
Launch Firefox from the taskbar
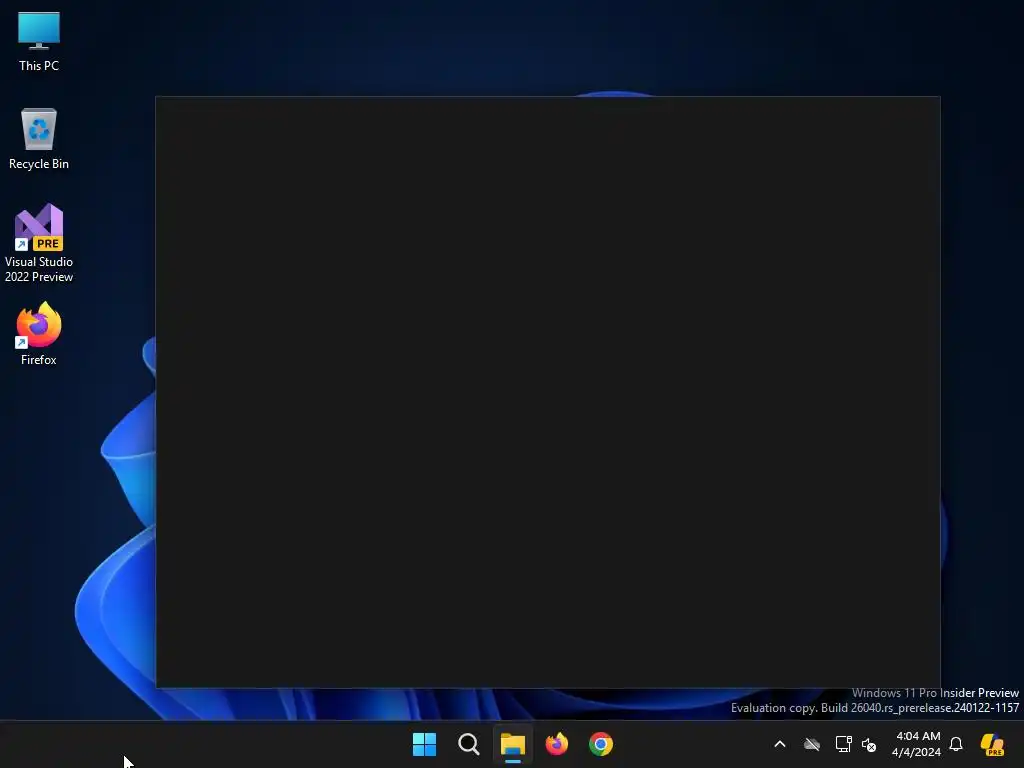pos(557,744)
